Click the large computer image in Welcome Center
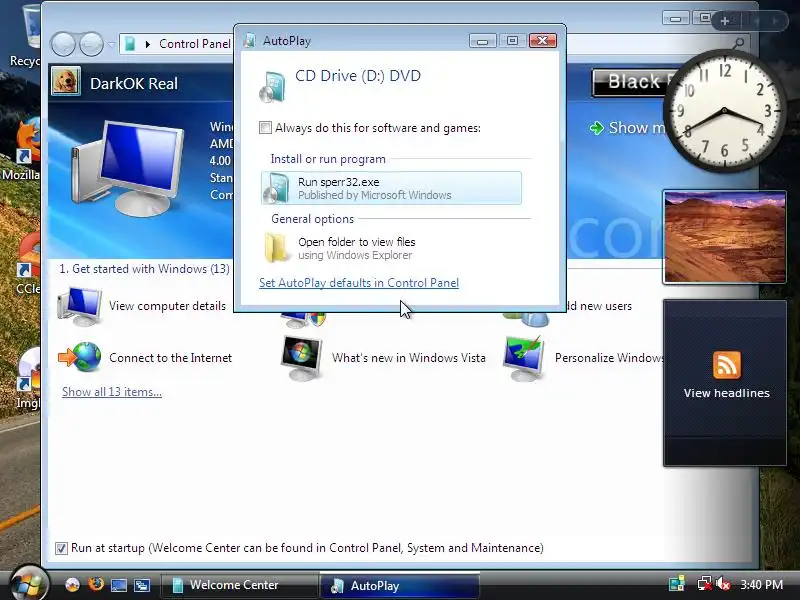Viewport: 800px width, 600px height. [x=128, y=167]
